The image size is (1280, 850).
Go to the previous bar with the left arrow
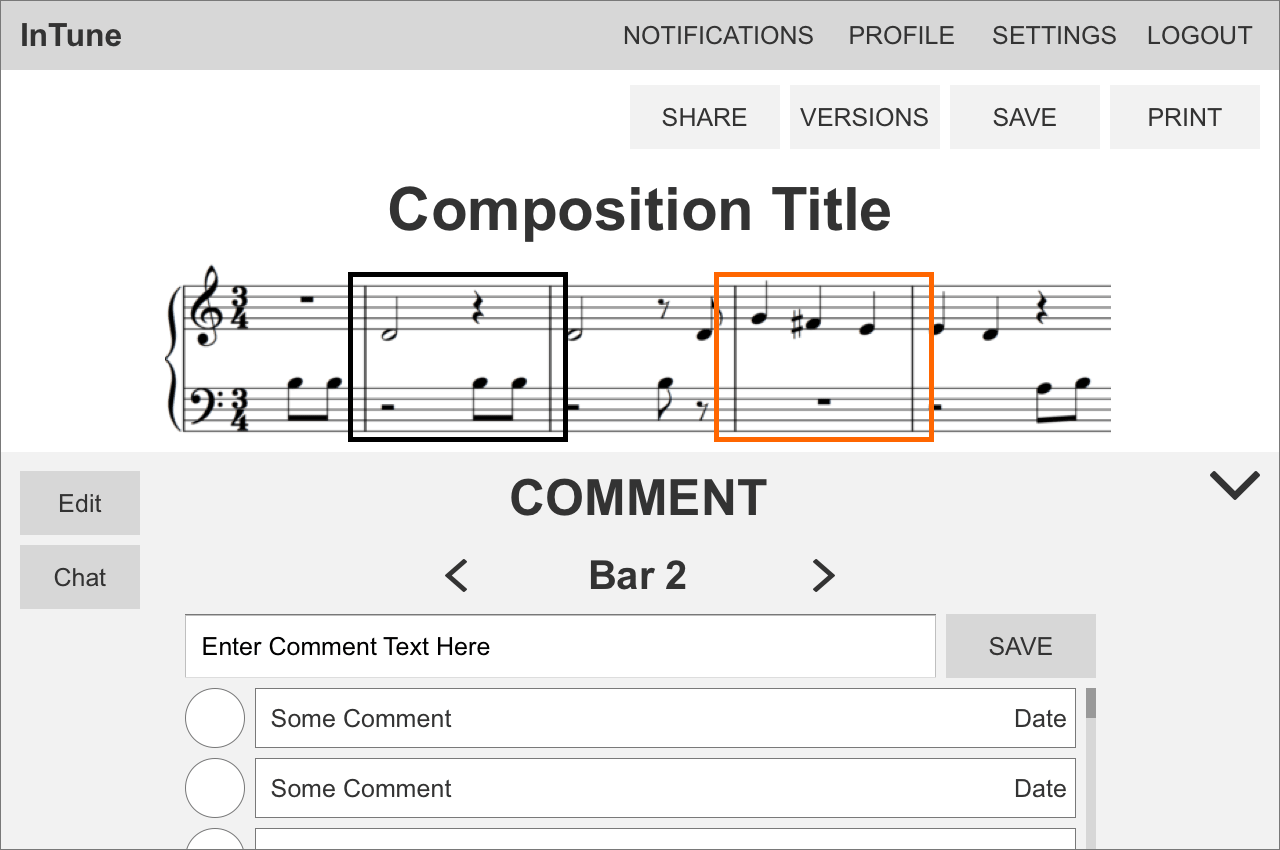pyautogui.click(x=456, y=576)
